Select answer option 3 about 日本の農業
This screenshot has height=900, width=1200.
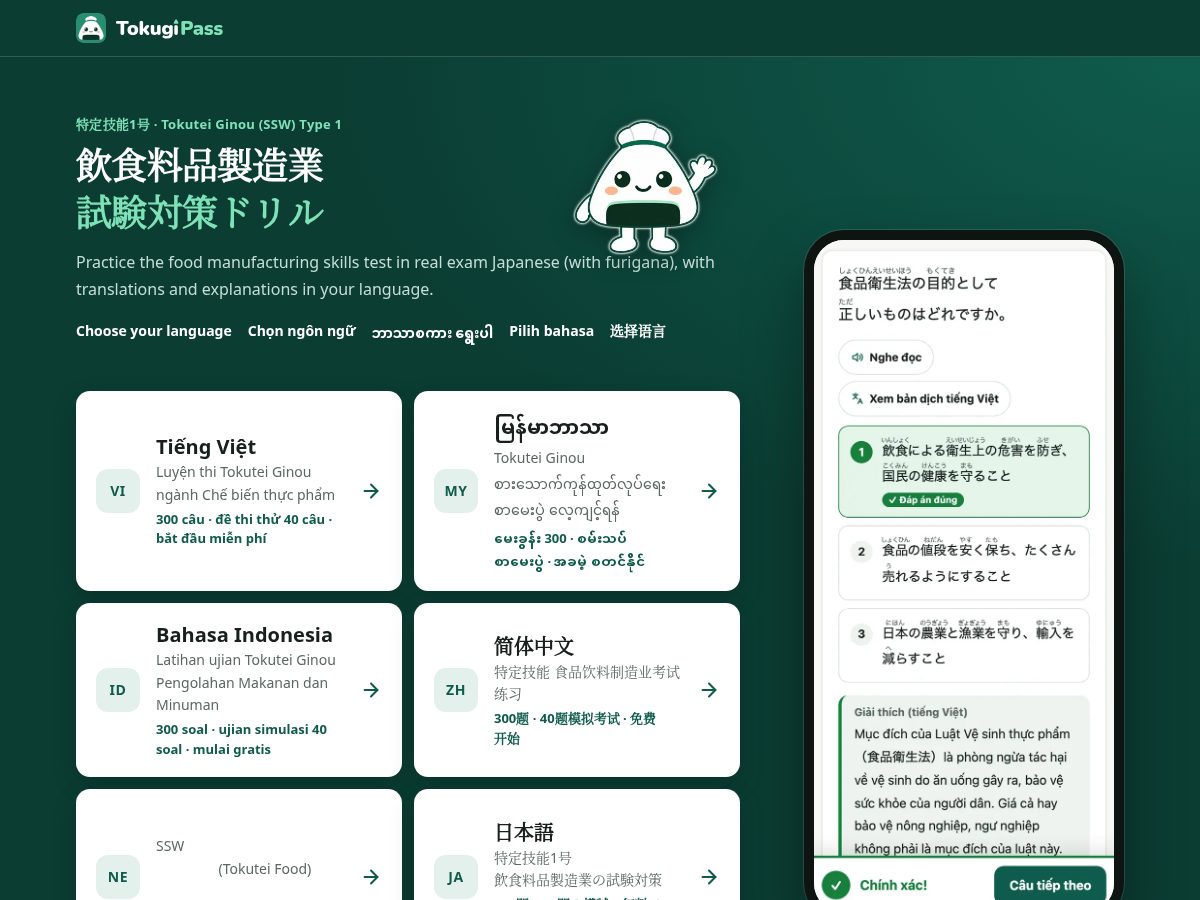(963, 645)
